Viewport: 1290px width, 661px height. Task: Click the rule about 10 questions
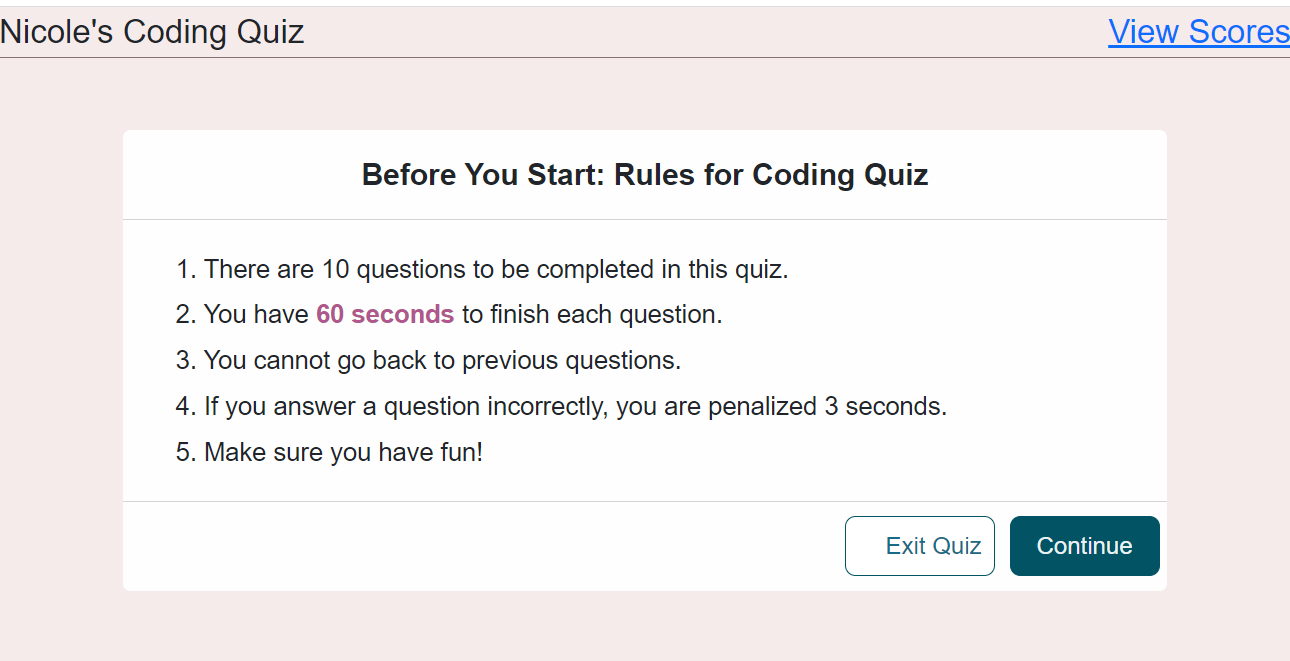tap(496, 270)
